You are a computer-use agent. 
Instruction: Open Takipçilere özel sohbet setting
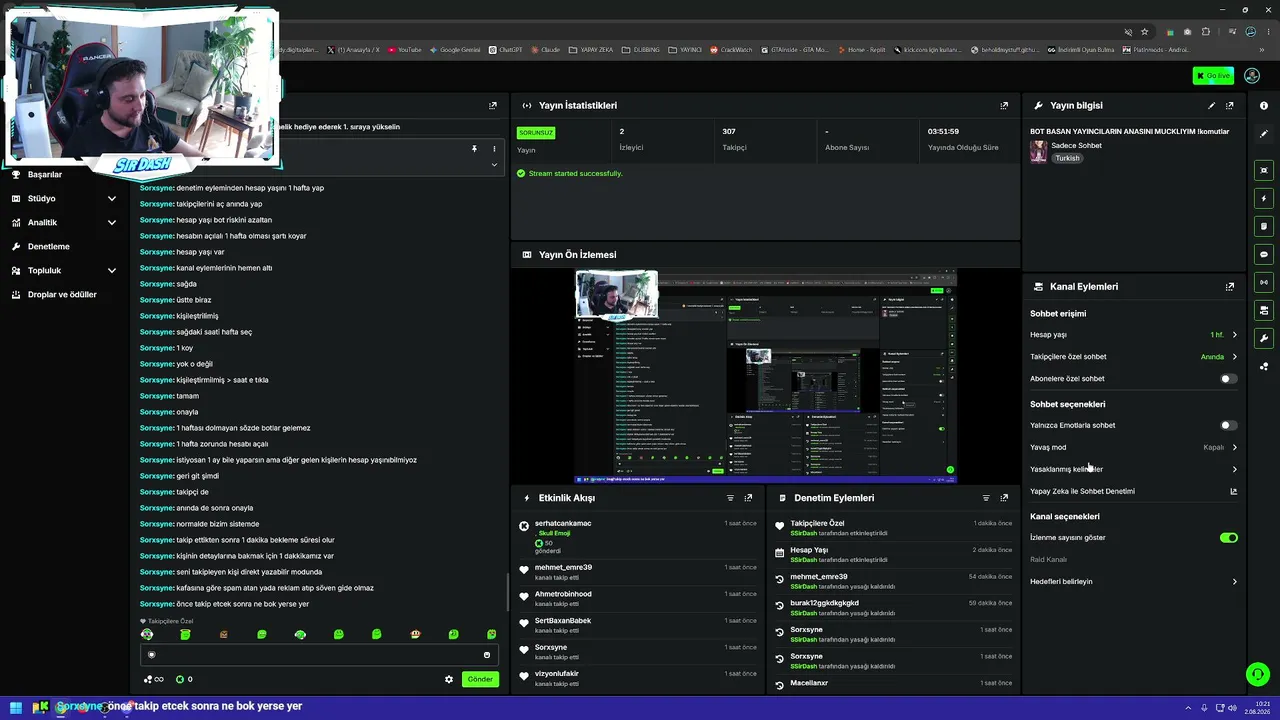click(1133, 357)
